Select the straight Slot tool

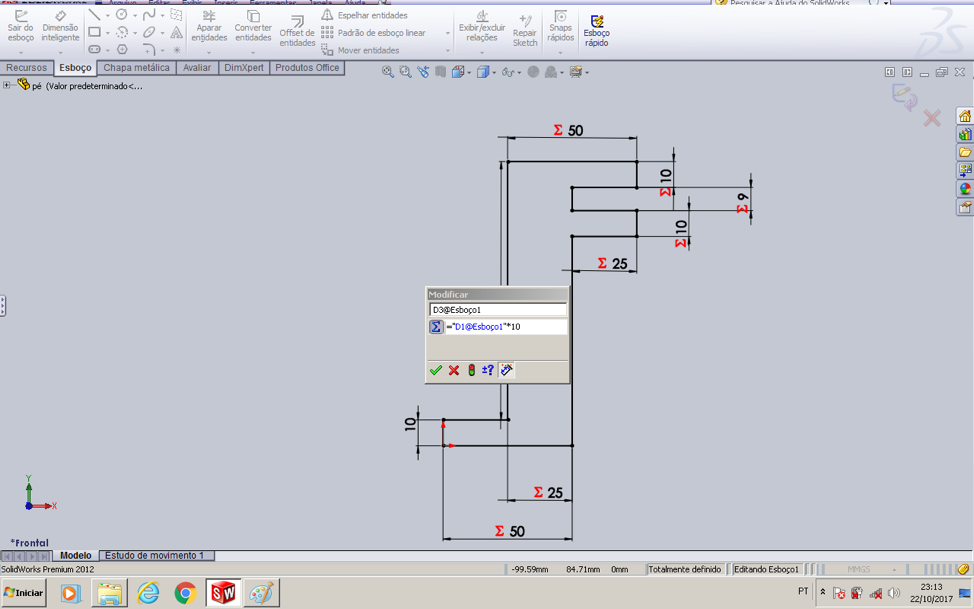point(94,49)
